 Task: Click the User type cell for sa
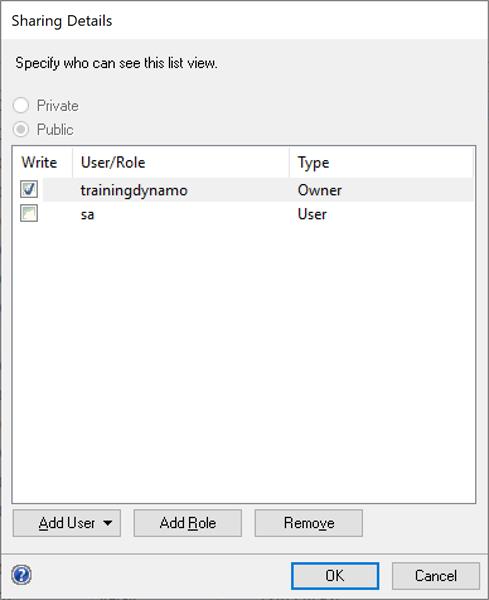pos(312,214)
